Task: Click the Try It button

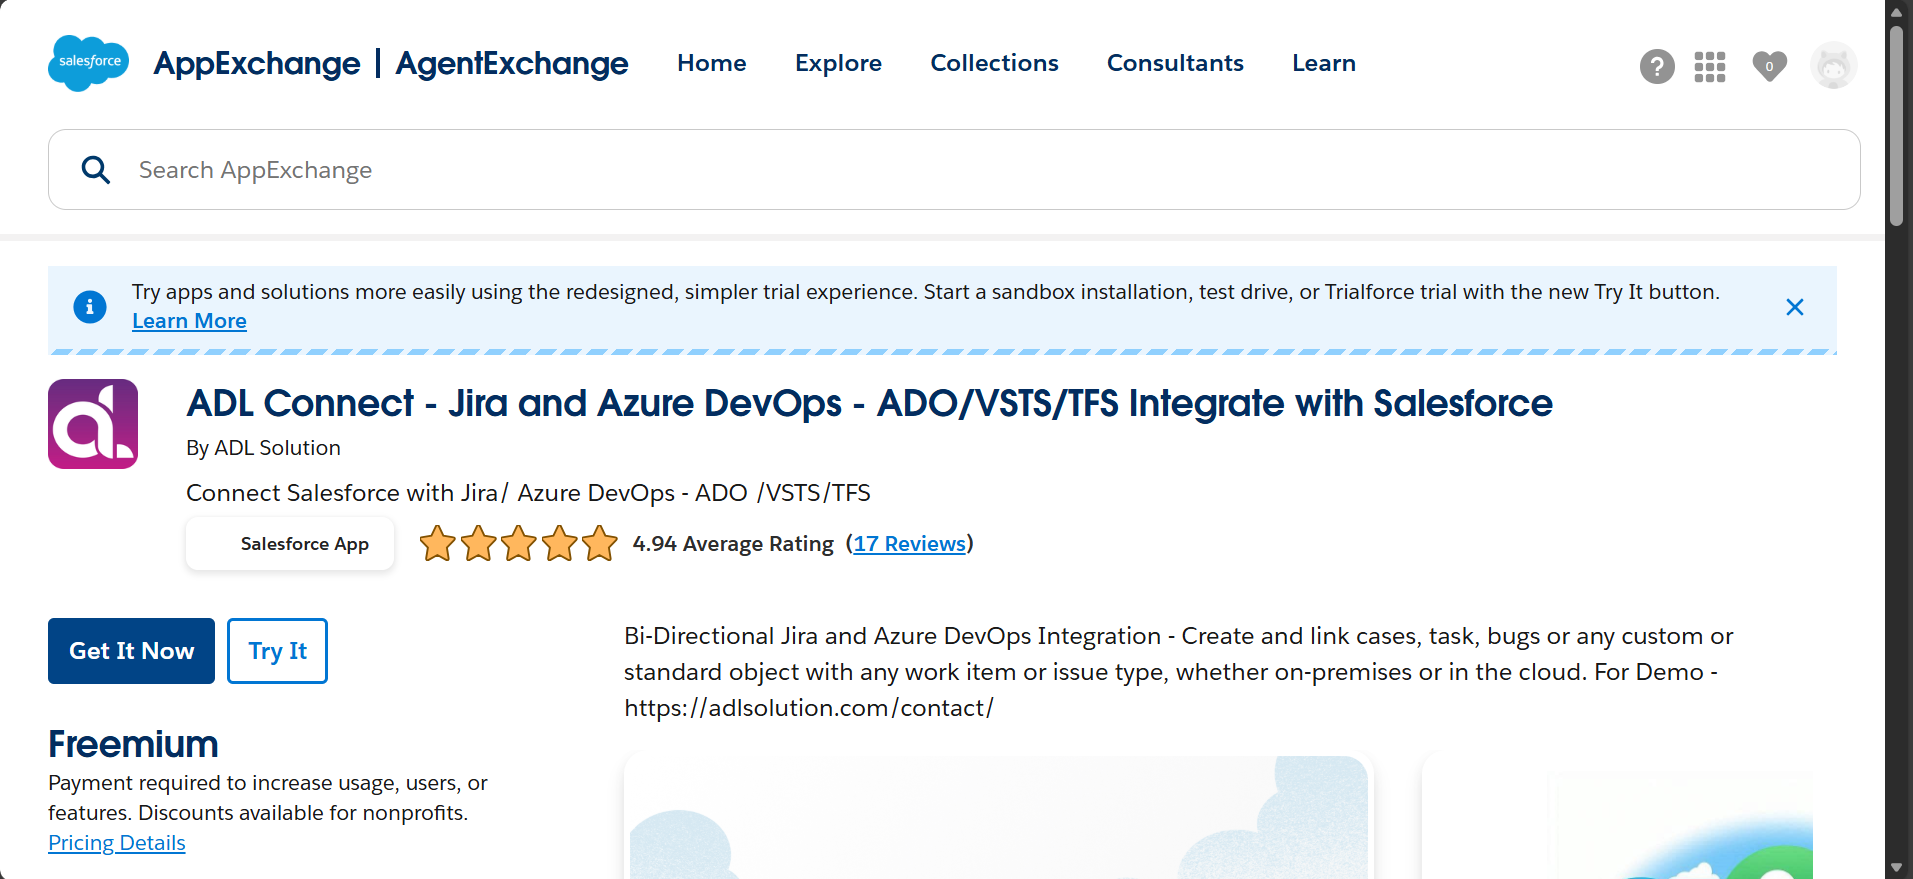Action: 277,651
